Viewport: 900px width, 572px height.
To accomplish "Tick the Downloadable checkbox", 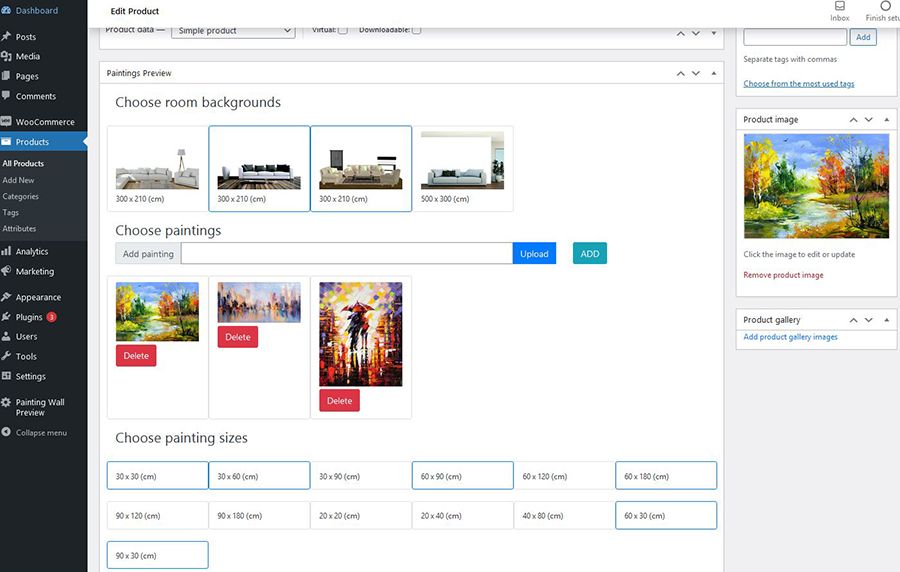I will click(417, 30).
